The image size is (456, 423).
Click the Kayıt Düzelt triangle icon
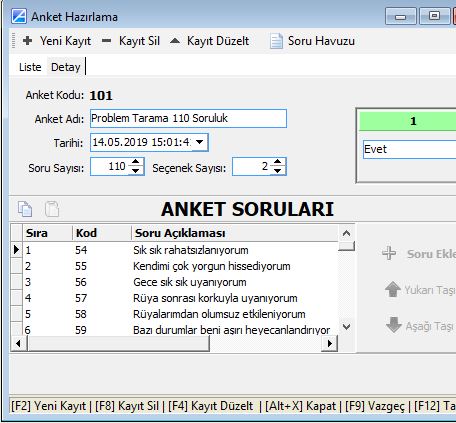click(175, 41)
